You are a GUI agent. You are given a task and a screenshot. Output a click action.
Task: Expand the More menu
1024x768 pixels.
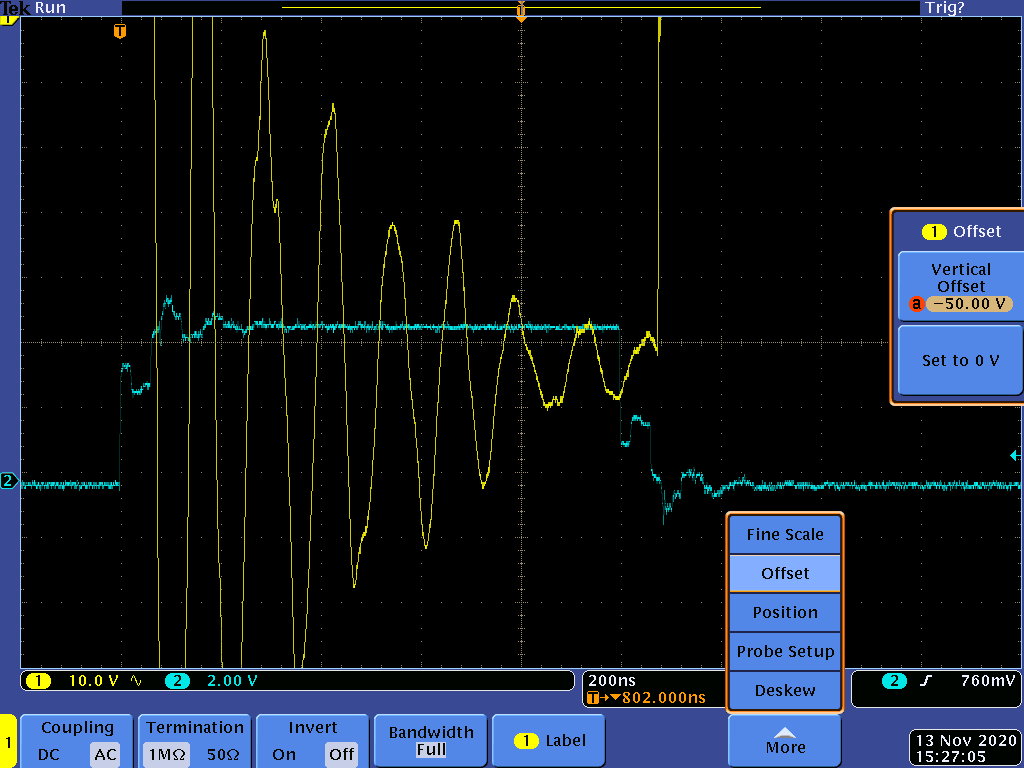[x=785, y=740]
